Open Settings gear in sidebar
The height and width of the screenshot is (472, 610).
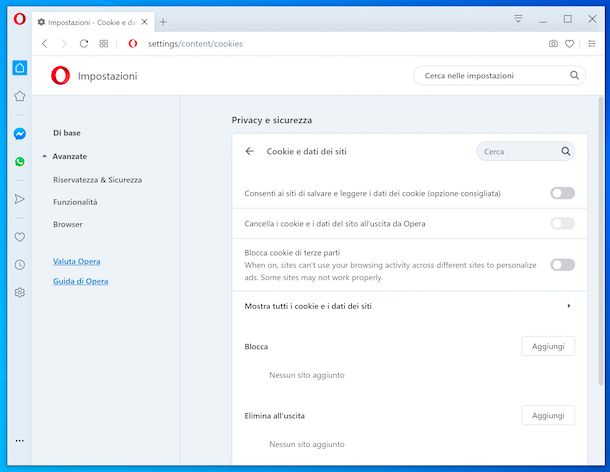click(x=20, y=292)
